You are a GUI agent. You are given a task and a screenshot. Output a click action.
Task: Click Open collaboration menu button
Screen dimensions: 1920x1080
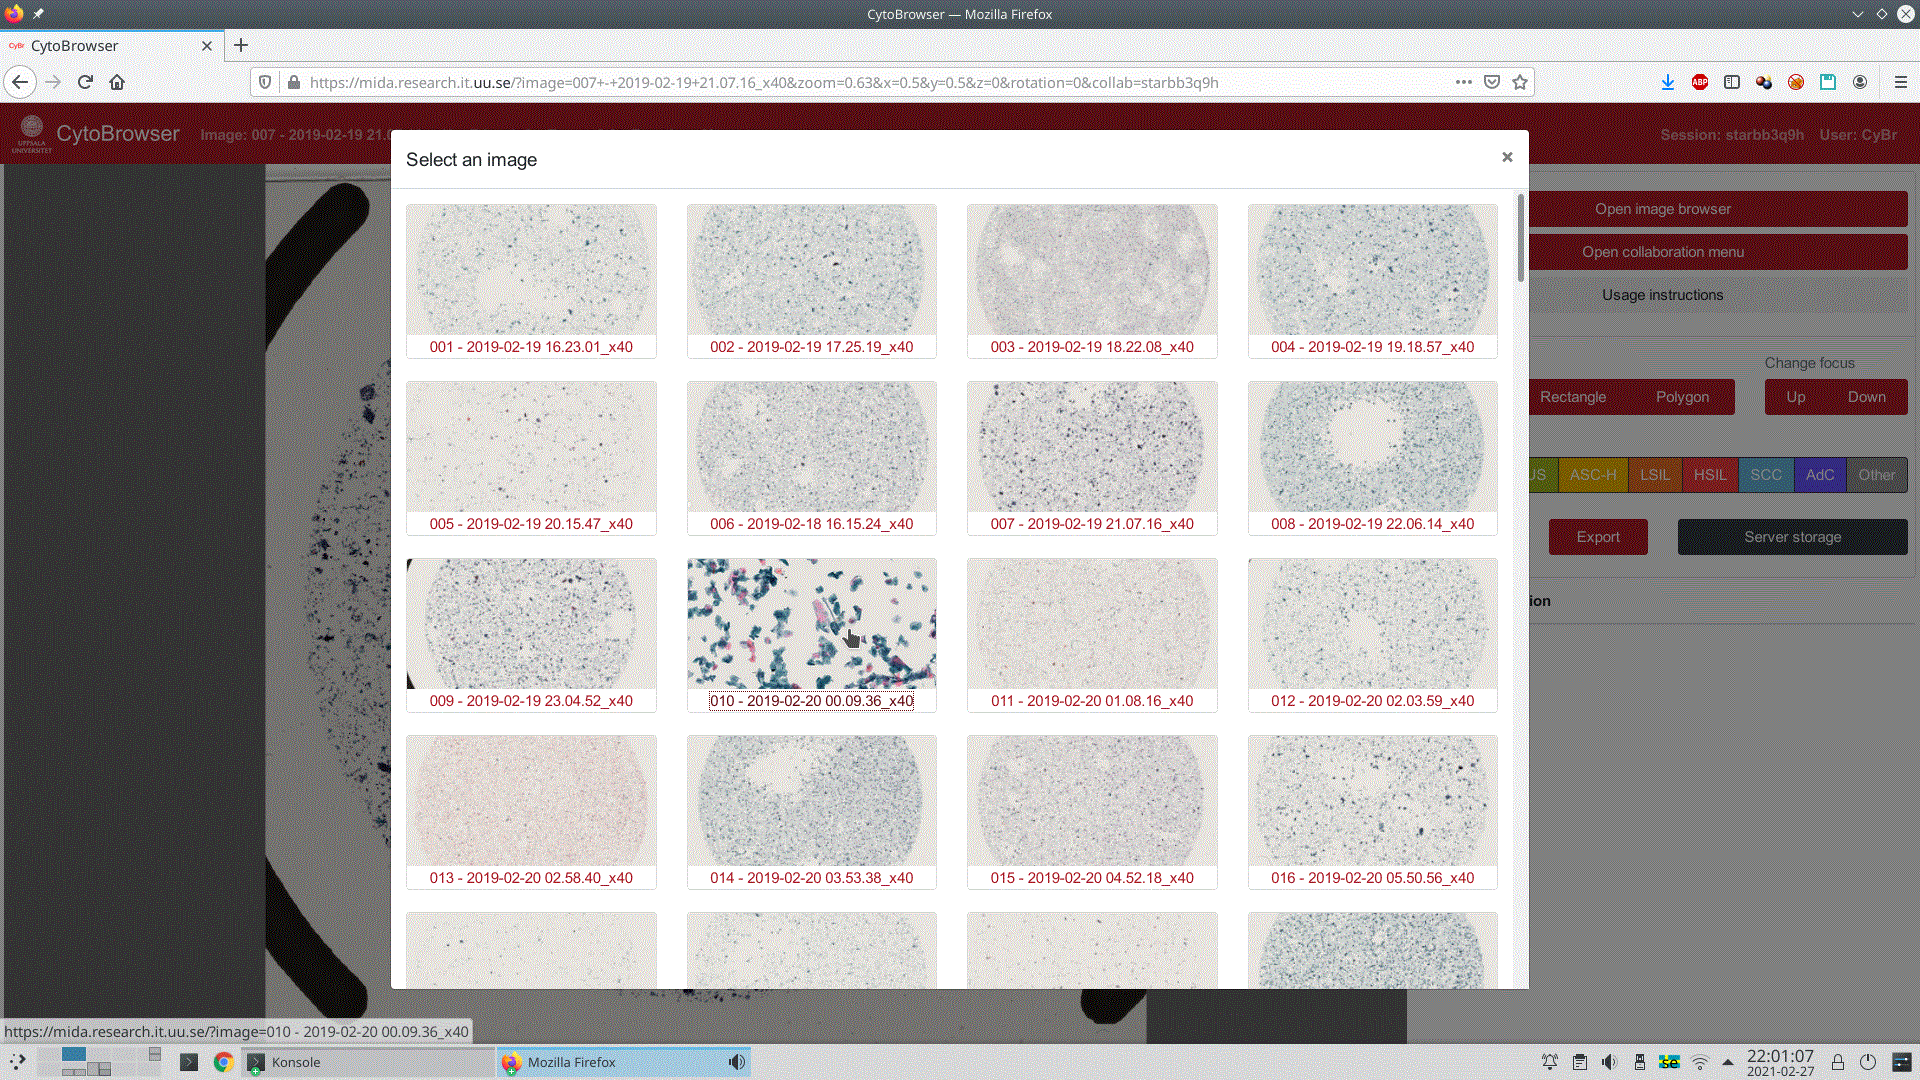pos(1717,252)
